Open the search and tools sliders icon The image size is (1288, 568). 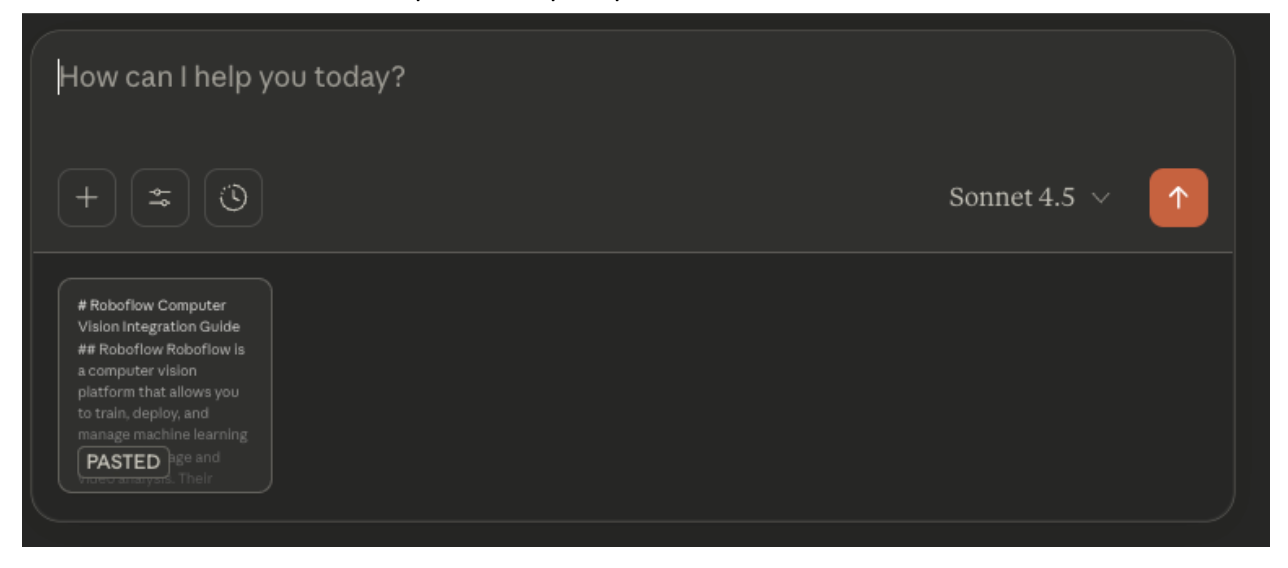[x=160, y=198]
